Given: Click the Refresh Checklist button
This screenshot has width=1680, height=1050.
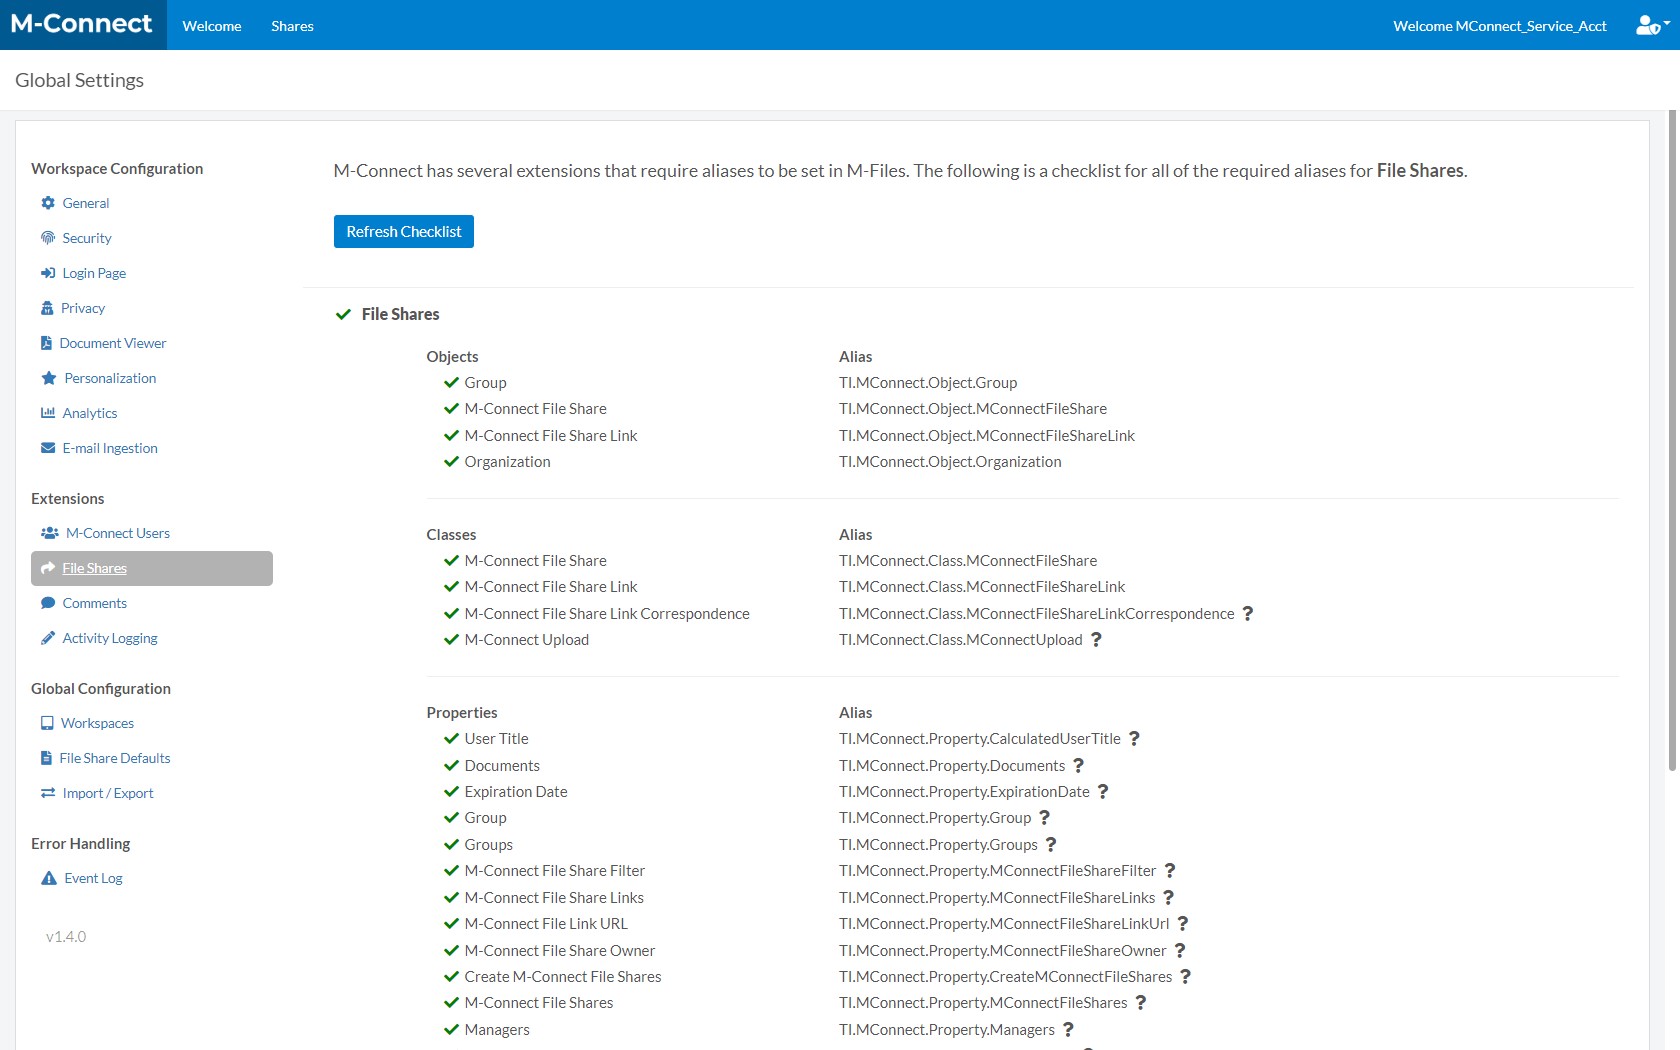Looking at the screenshot, I should point(403,231).
